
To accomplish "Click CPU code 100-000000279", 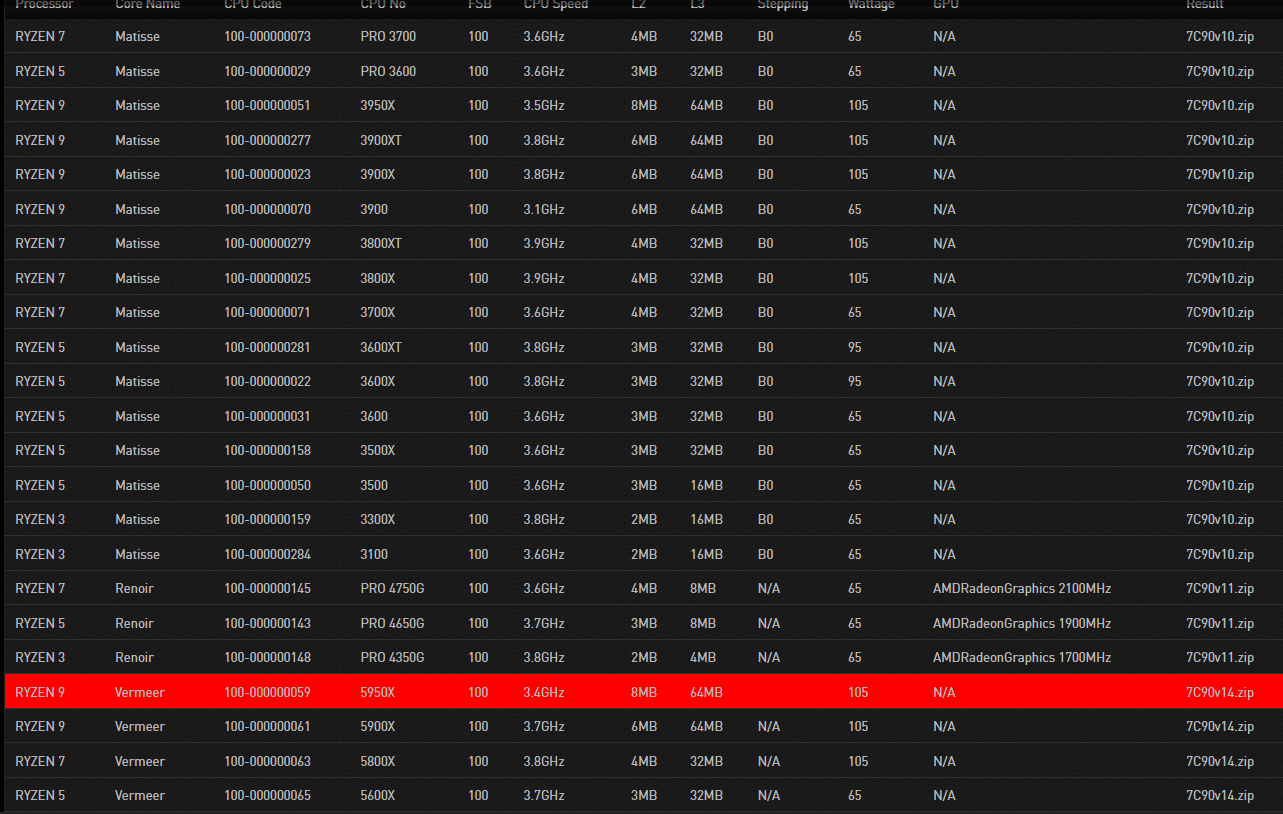I will pyautogui.click(x=267, y=243).
